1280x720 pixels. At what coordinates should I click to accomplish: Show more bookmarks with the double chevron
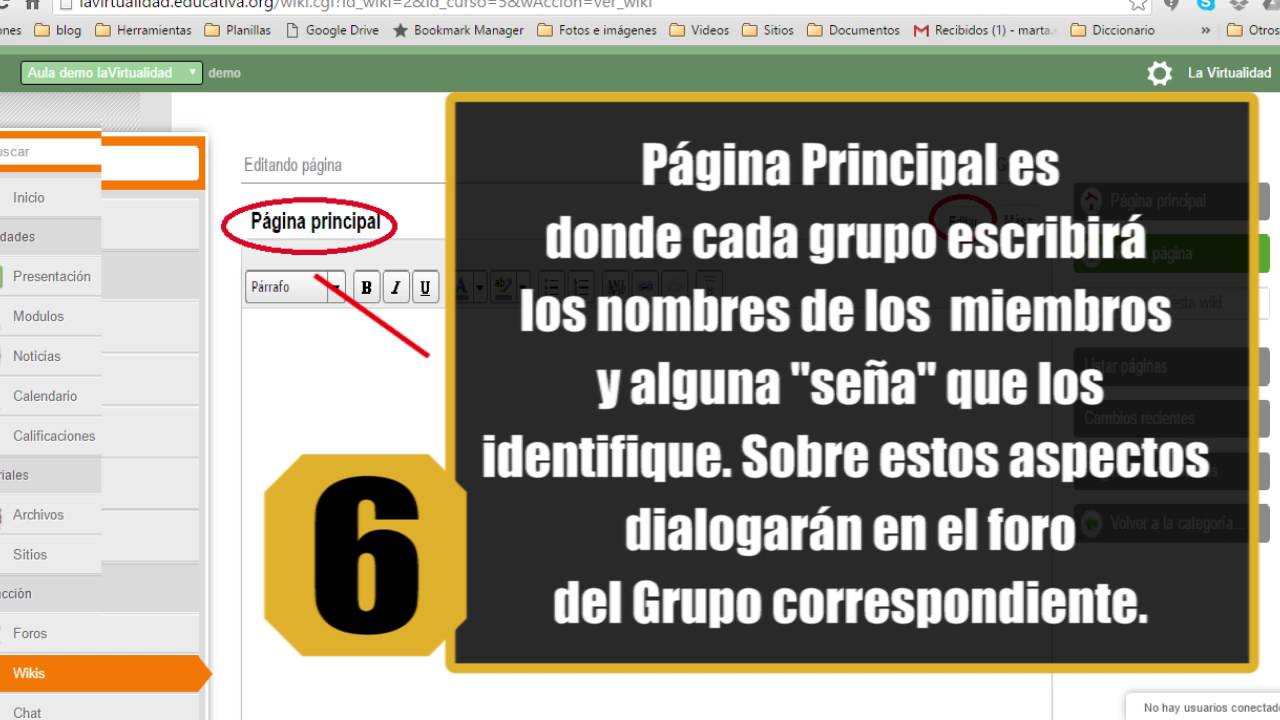pyautogui.click(x=1205, y=30)
